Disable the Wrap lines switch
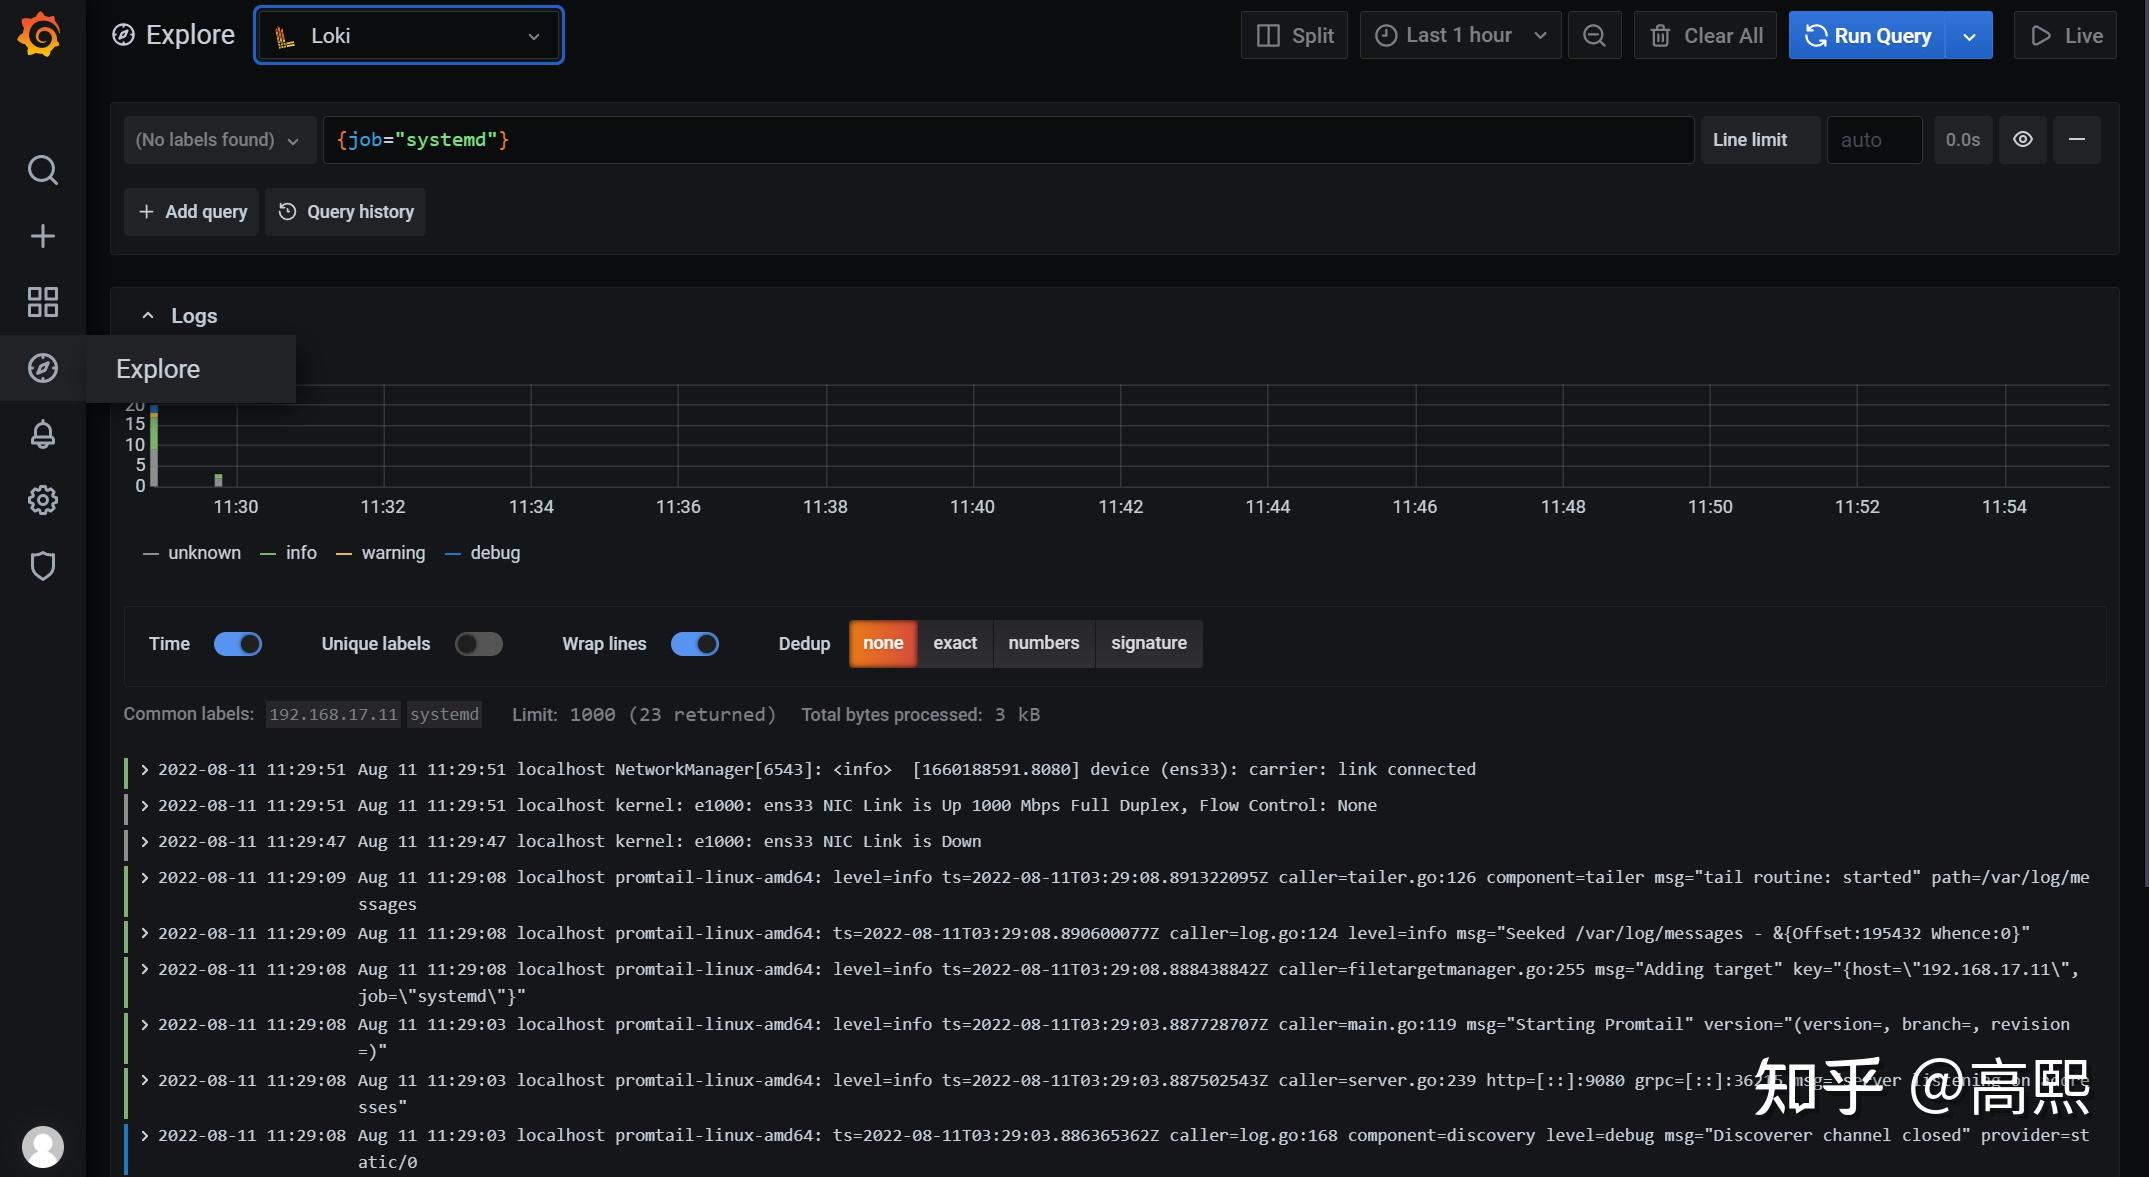 694,644
